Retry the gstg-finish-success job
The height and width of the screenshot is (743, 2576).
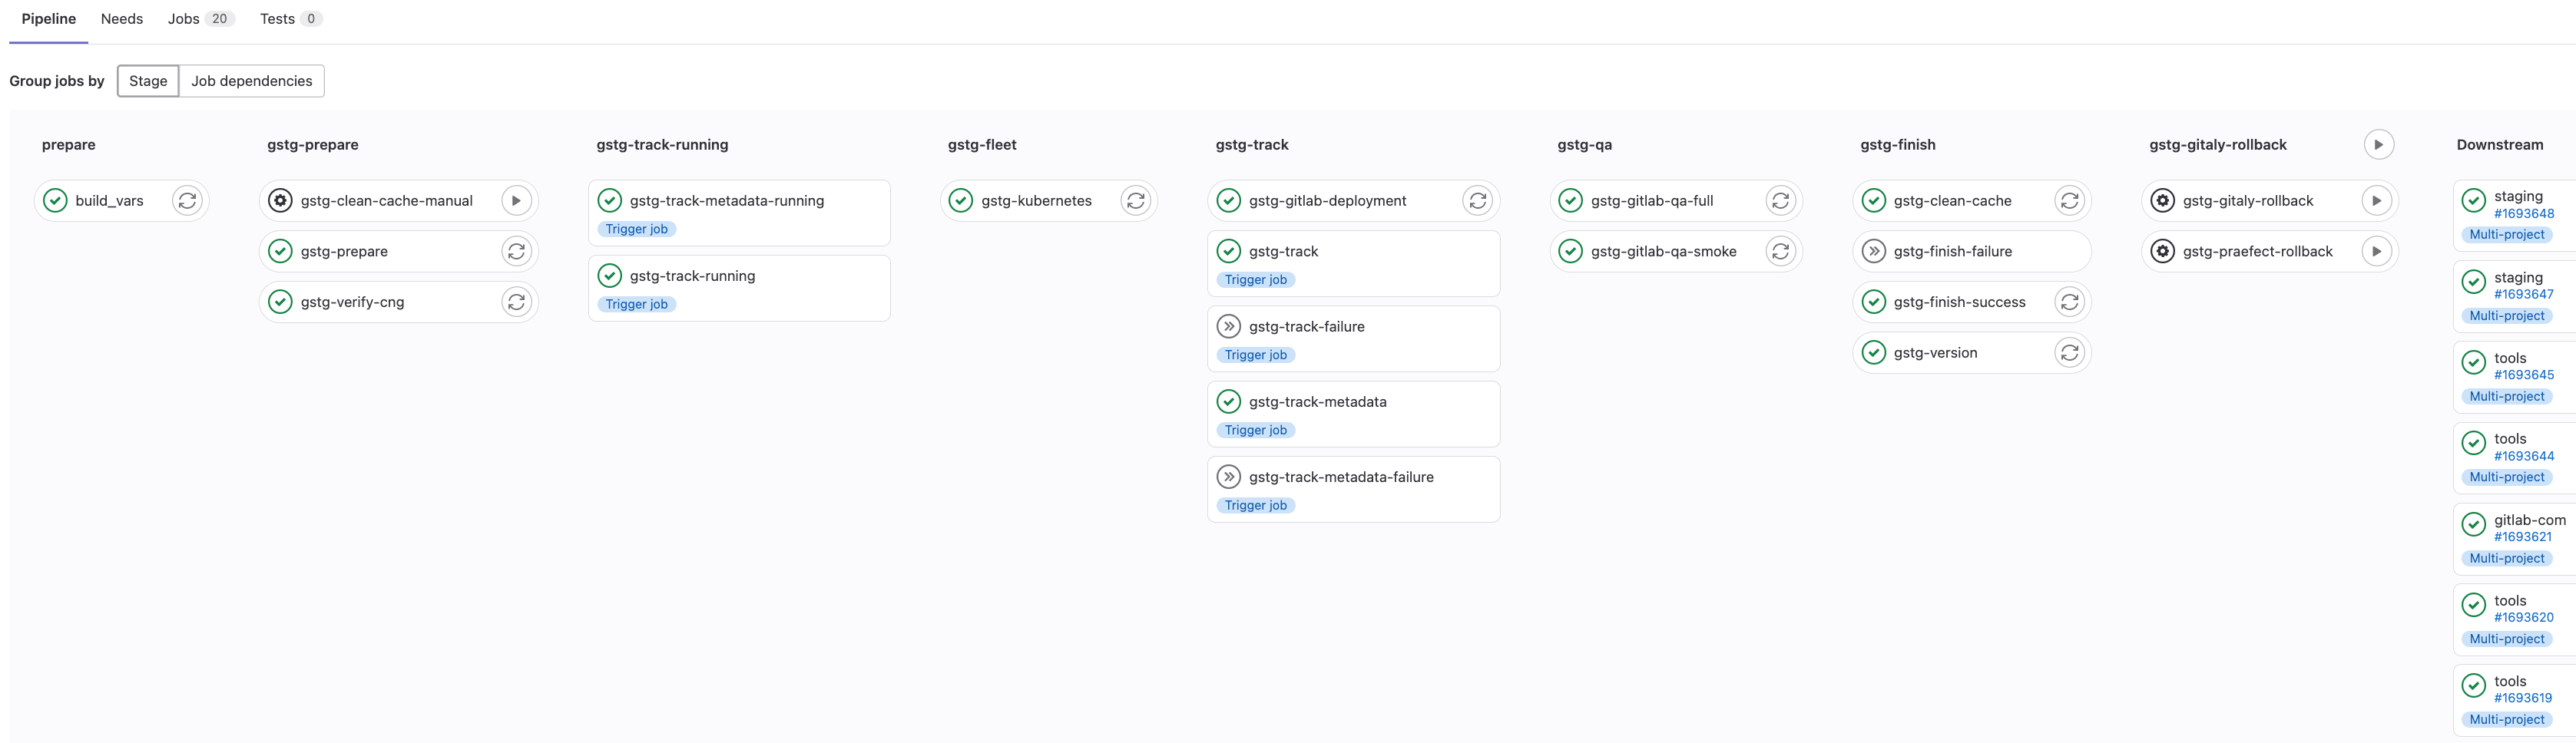click(2070, 302)
